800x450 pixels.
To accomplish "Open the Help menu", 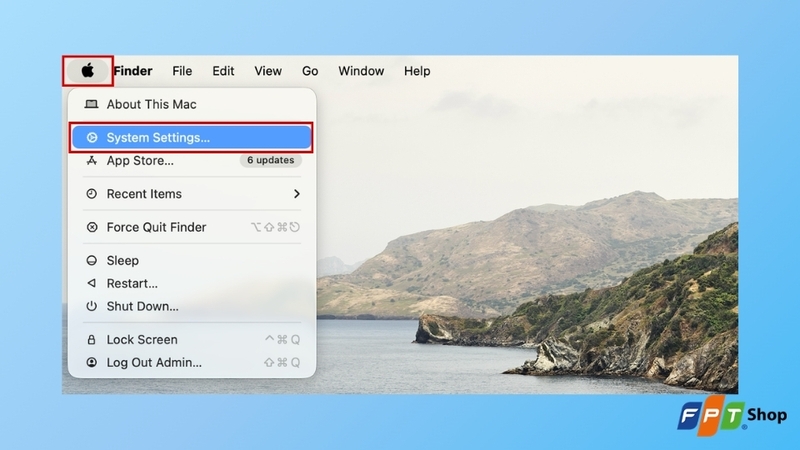I will coord(417,71).
